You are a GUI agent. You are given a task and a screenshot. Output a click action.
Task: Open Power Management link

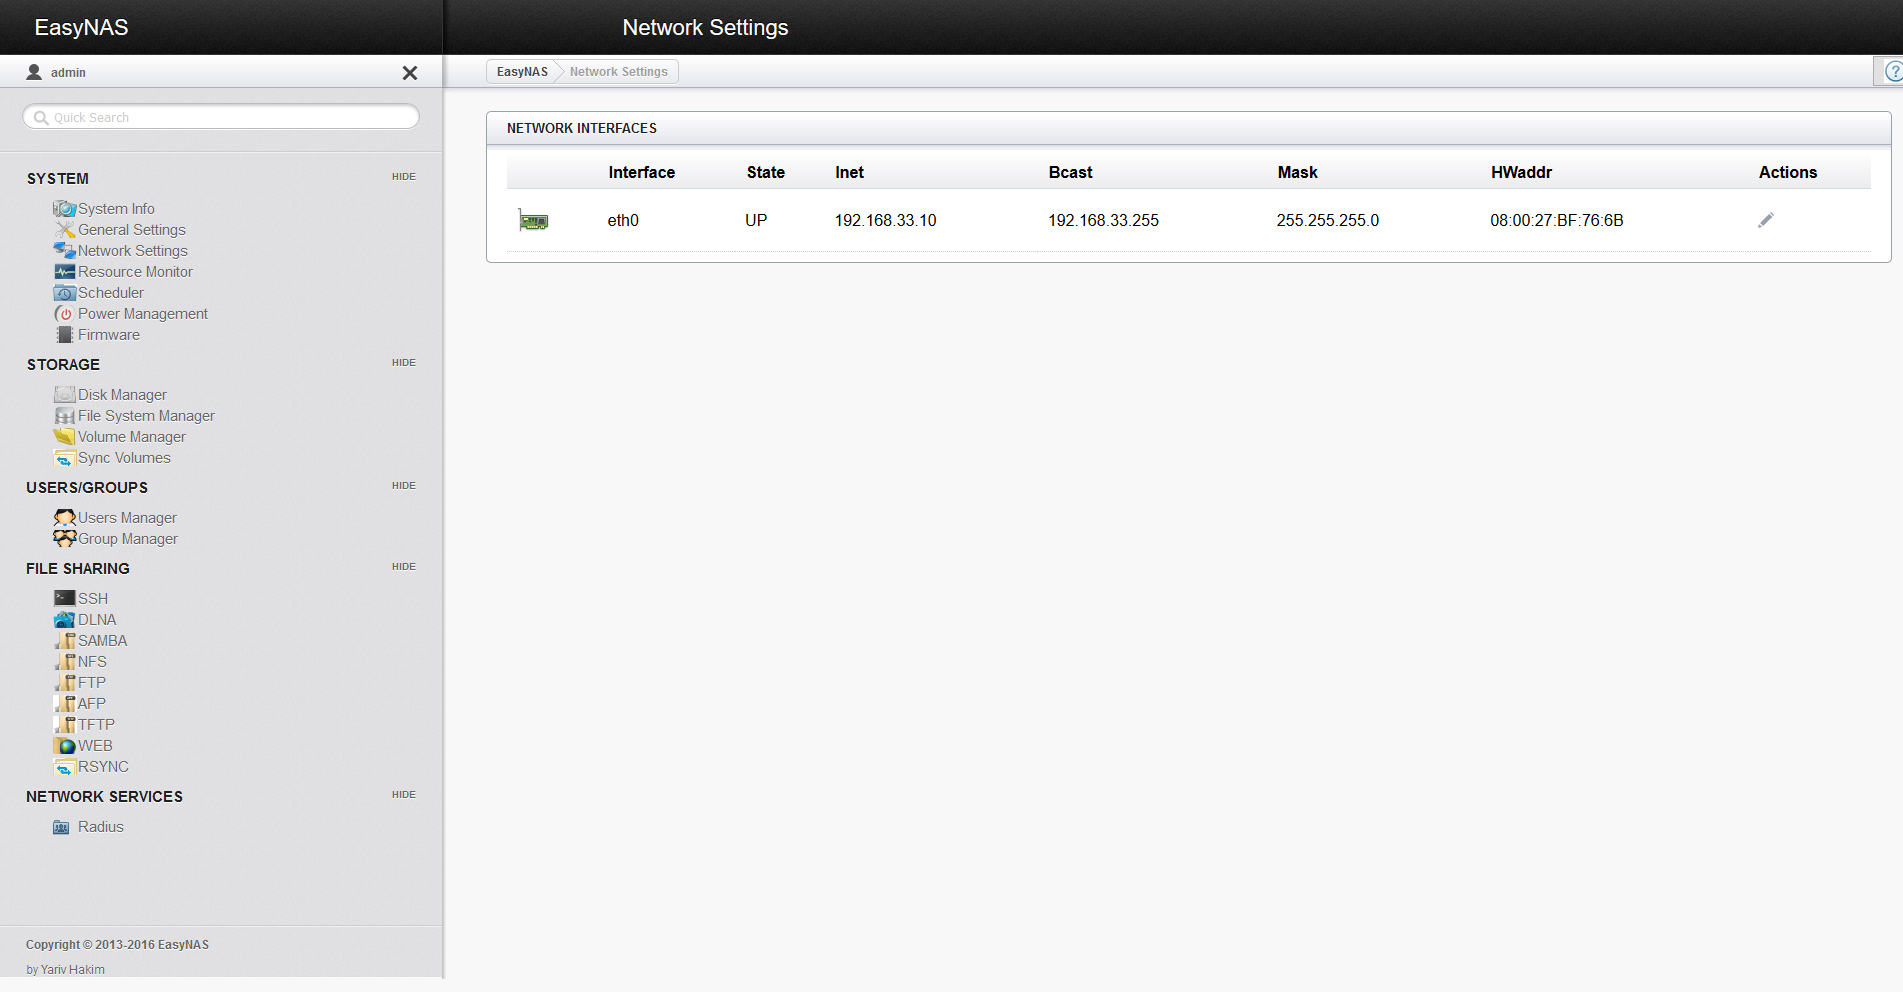click(143, 314)
